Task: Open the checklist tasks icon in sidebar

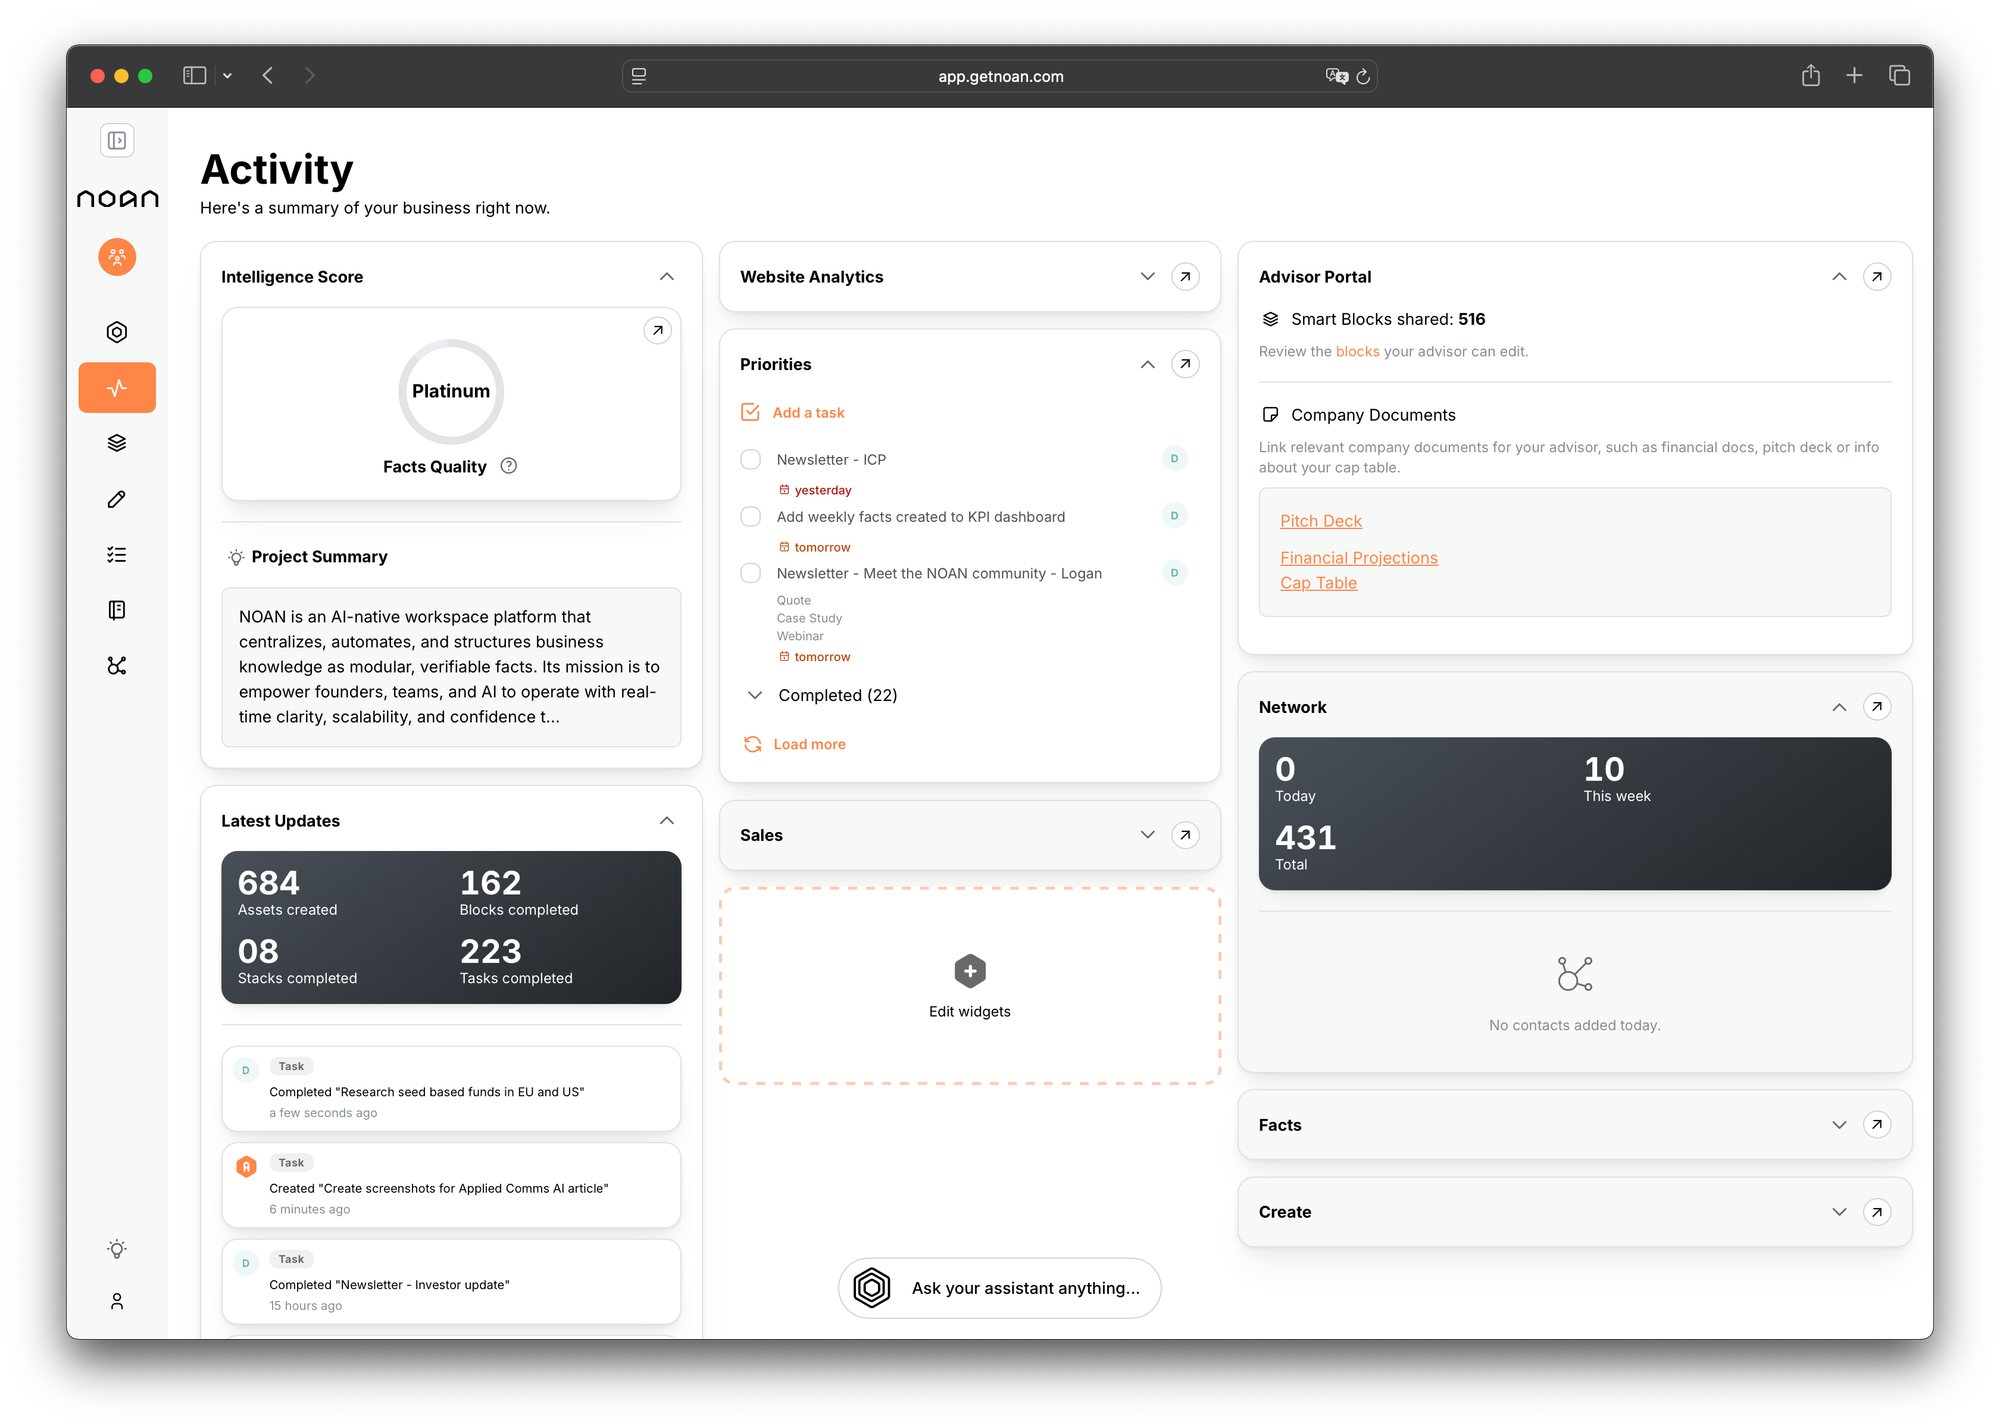Action: 117,554
